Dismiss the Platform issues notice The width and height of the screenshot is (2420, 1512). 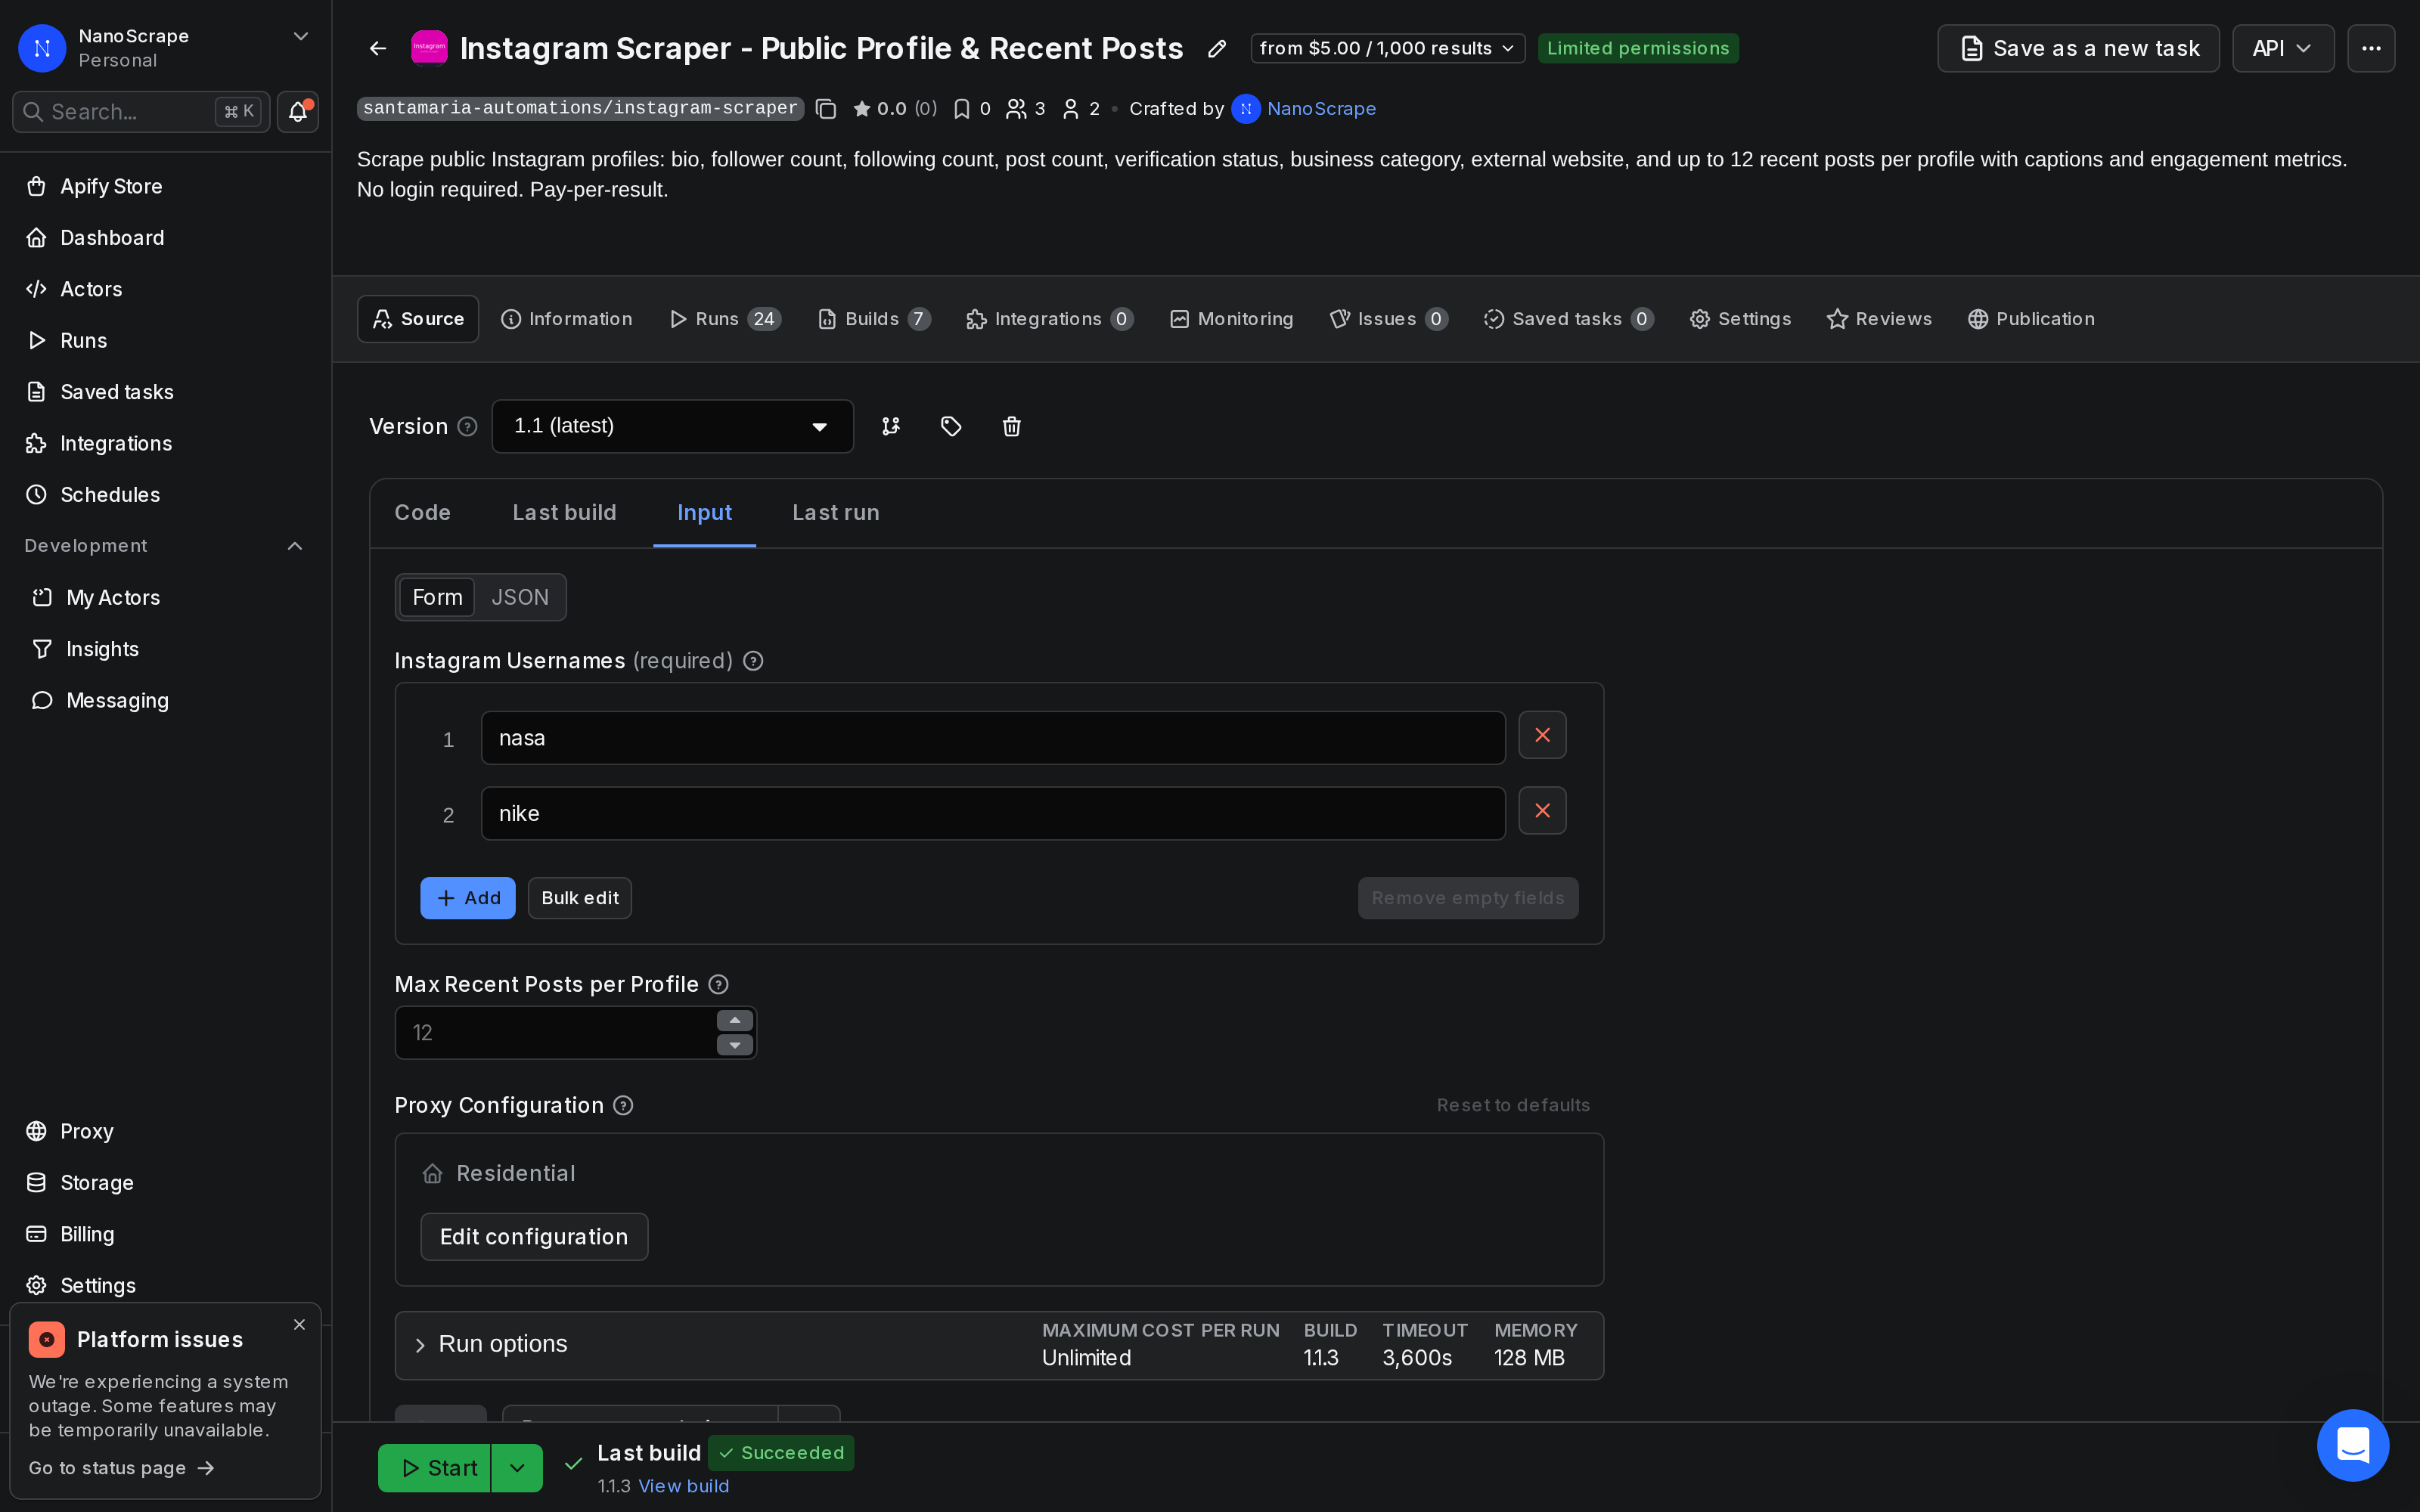tap(299, 1325)
